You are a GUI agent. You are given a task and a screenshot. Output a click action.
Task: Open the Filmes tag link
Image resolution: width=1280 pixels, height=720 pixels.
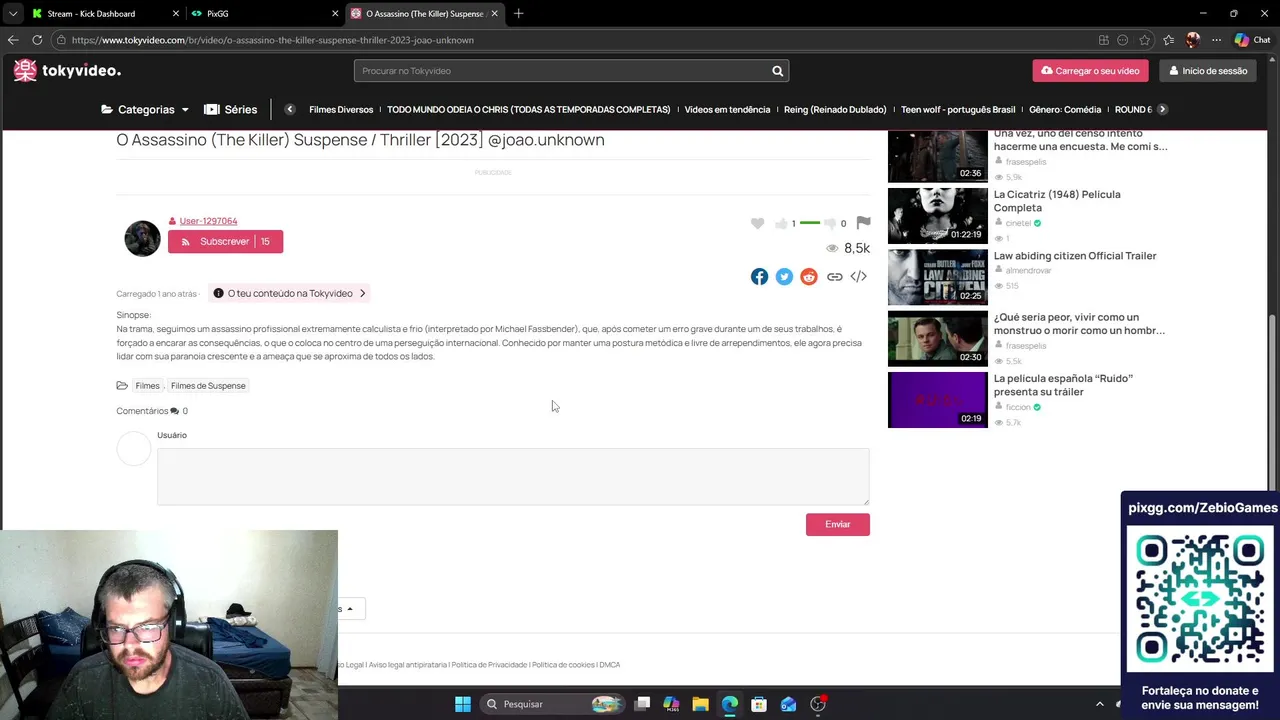pos(147,386)
